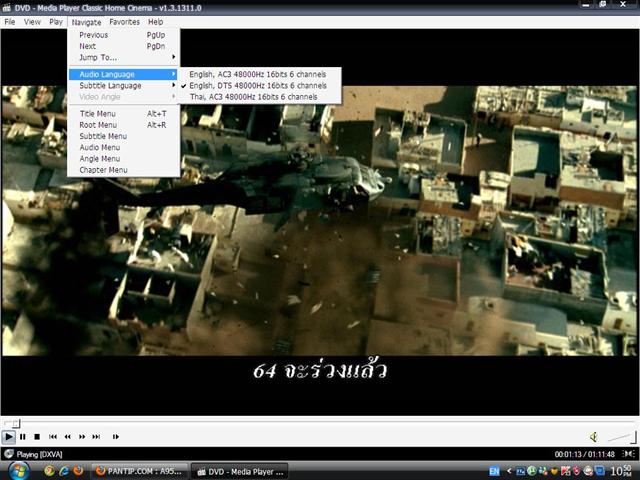Click the 00:01:13 / 01:11:48 time display
Viewport: 640px width, 480px height.
click(584, 454)
